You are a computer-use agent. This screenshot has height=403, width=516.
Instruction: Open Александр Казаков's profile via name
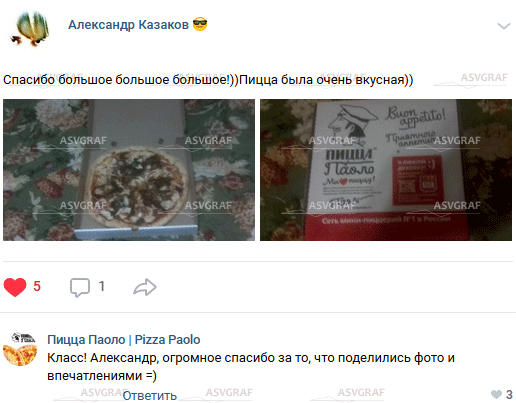(128, 25)
